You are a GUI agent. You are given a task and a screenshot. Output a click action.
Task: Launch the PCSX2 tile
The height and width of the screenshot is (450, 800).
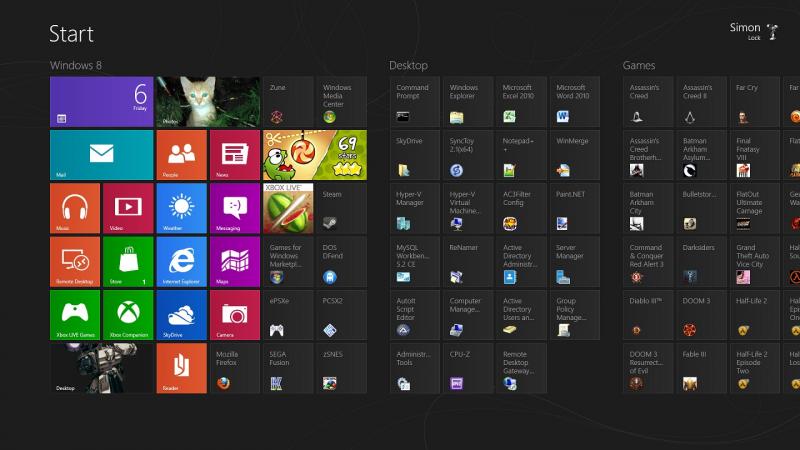pyautogui.click(x=341, y=315)
